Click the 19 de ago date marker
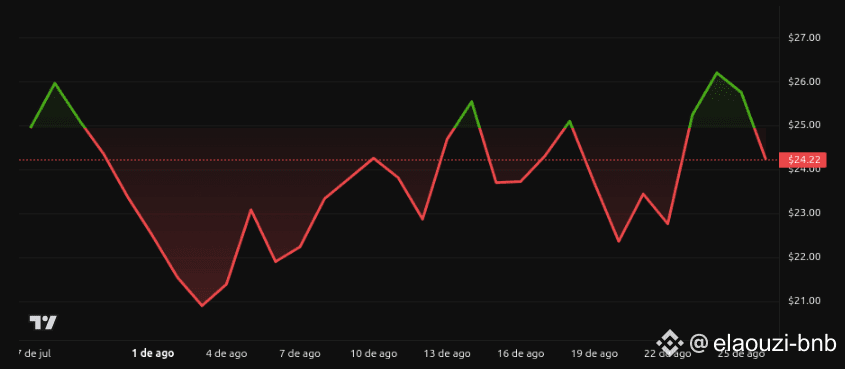 (594, 354)
